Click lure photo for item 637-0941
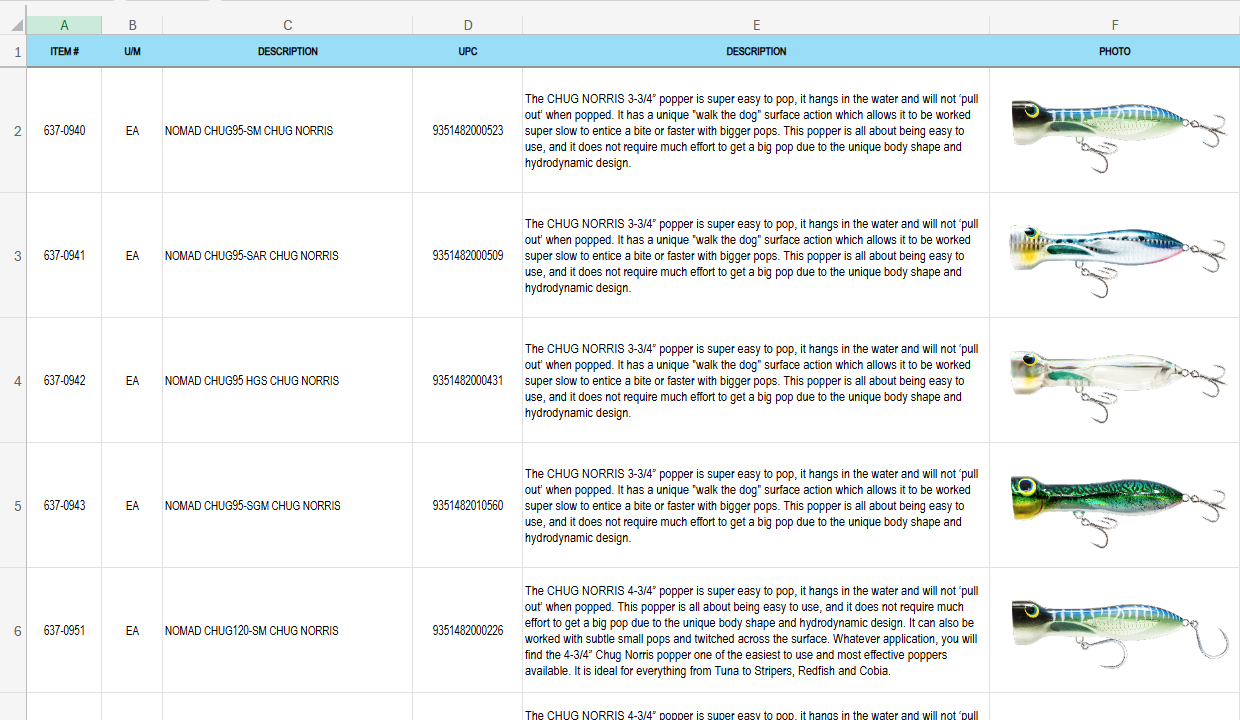The height and width of the screenshot is (720, 1240). point(1119,260)
